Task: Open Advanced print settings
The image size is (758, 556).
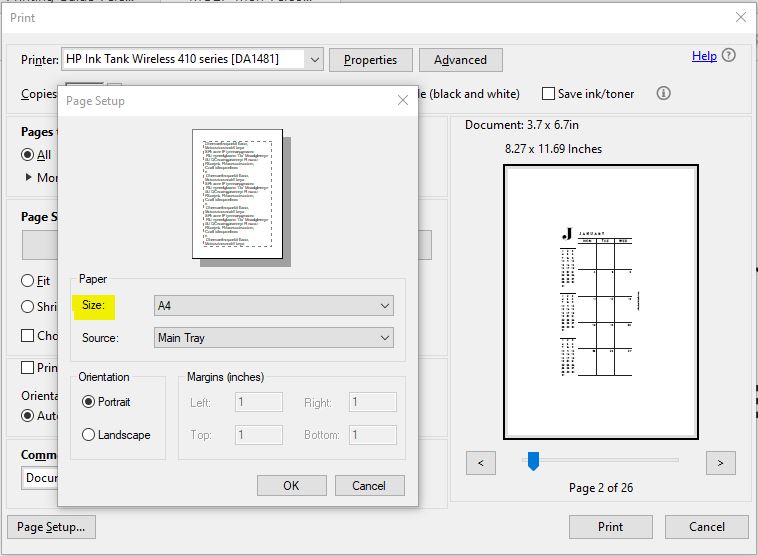Action: [461, 60]
